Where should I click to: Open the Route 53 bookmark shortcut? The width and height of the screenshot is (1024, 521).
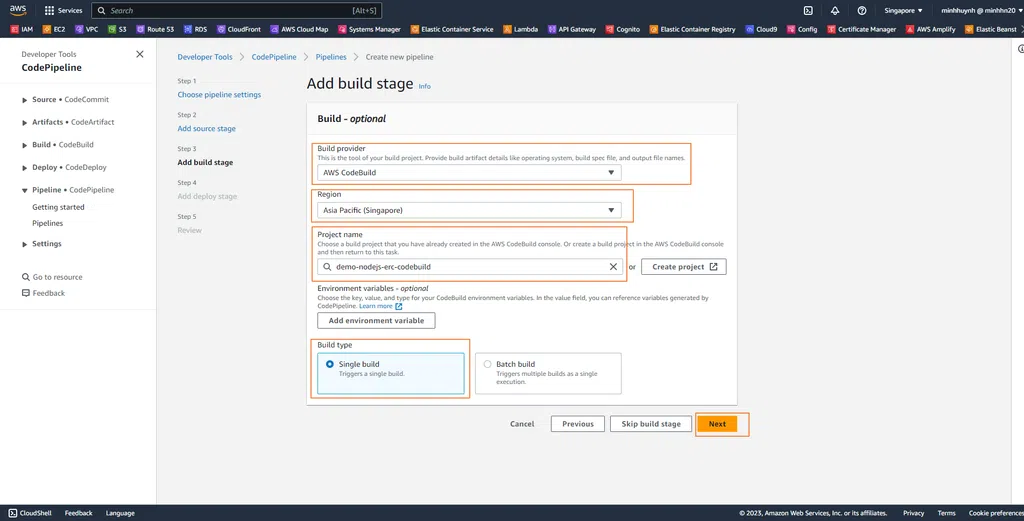[x=155, y=29]
